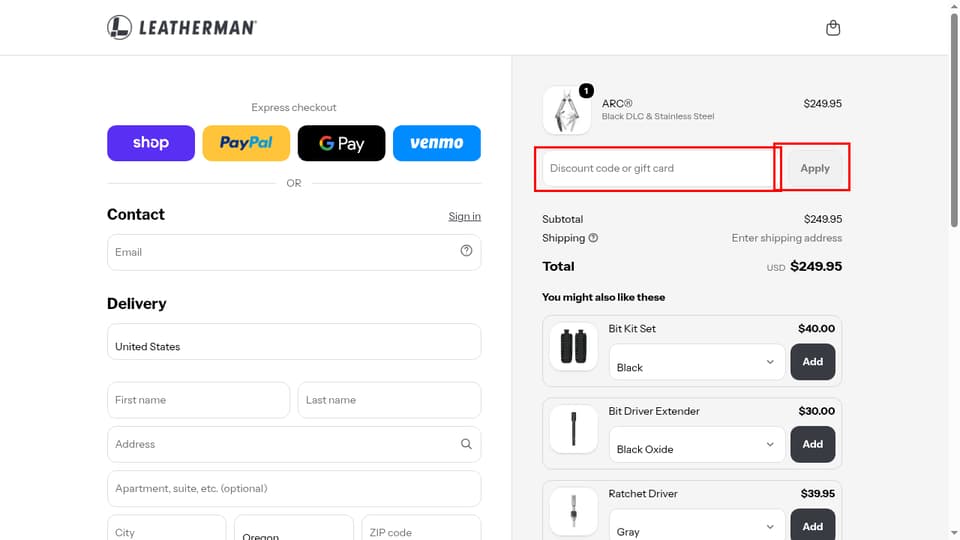Viewport: 960px width, 540px height.
Task: Click the 'Black DLC & Stainless Steel' text
Action: [658, 116]
